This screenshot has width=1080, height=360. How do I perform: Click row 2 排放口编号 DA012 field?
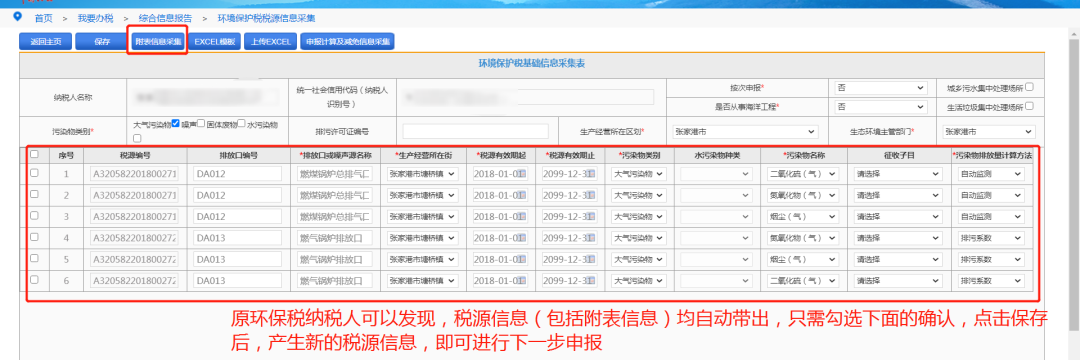coord(238,196)
